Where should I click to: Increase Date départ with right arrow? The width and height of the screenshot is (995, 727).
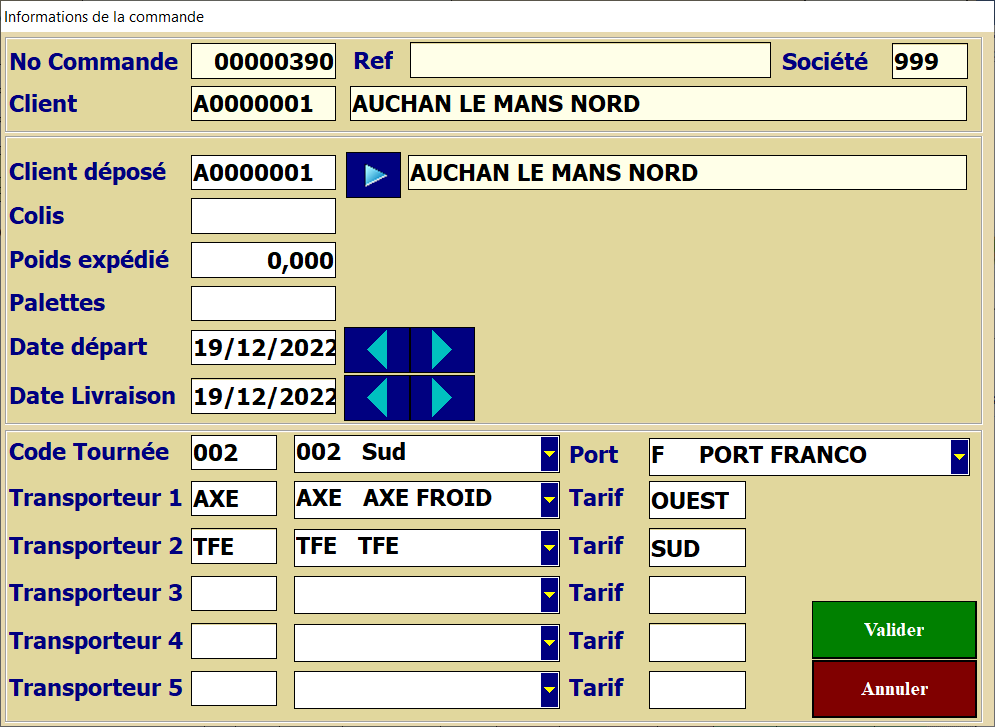442,350
